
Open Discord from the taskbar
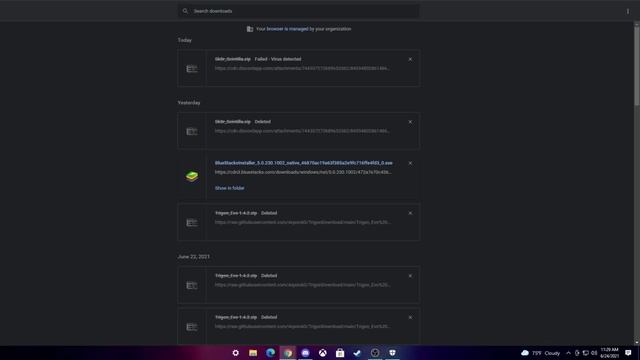305,353
